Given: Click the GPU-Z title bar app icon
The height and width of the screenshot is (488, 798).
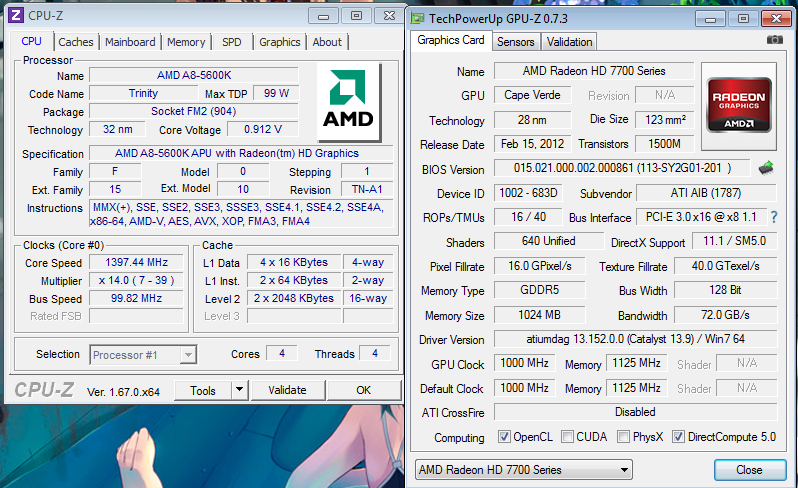Looking at the screenshot, I should (418, 19).
